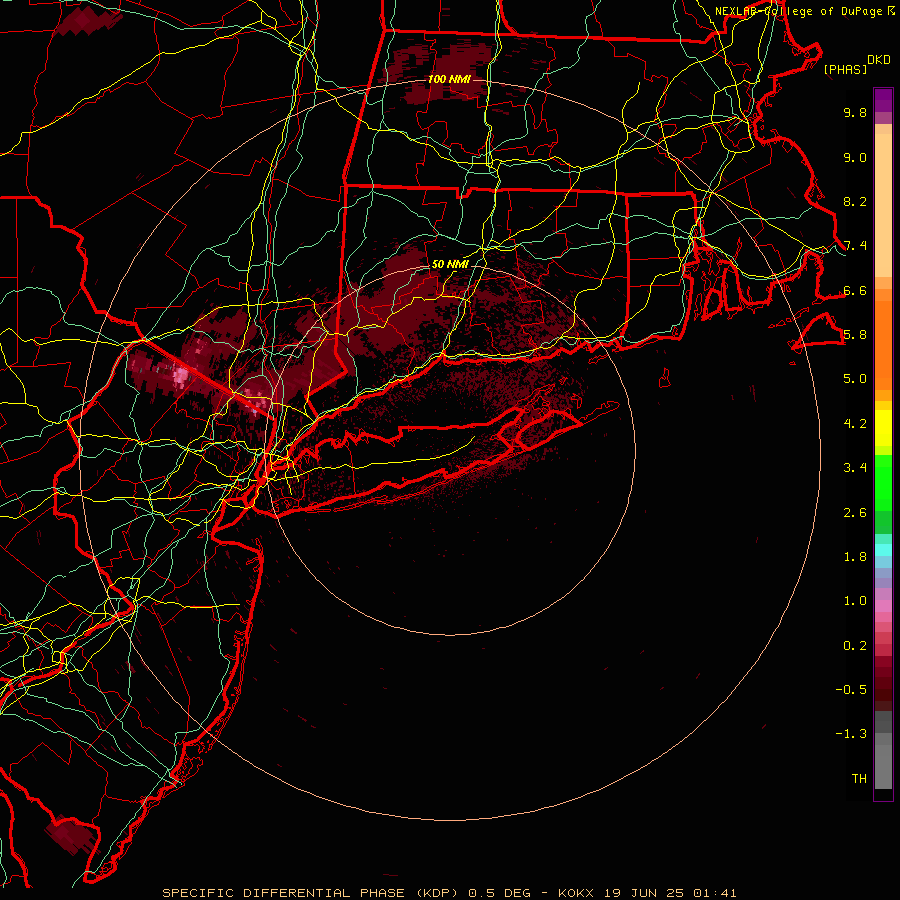Image resolution: width=900 pixels, height=900 pixels.
Task: Click the NEXLAB-College of DuPage credit text
Action: [x=805, y=11]
